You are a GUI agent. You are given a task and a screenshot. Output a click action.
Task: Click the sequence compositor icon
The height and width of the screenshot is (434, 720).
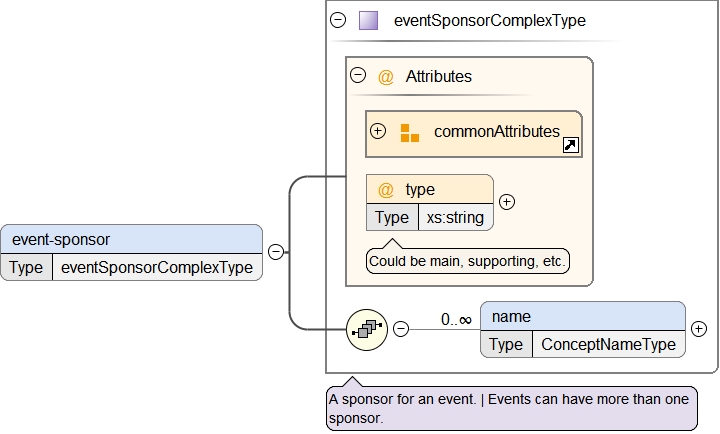click(x=367, y=328)
